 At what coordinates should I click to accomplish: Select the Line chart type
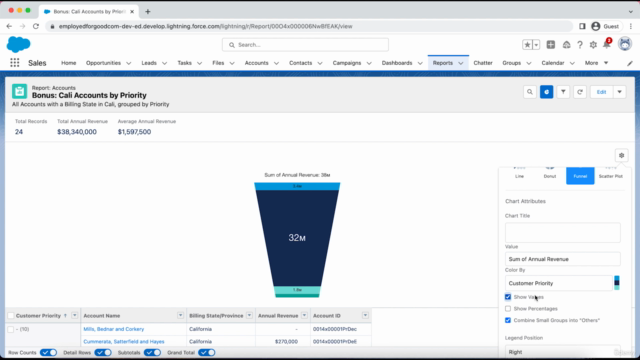[x=519, y=175]
